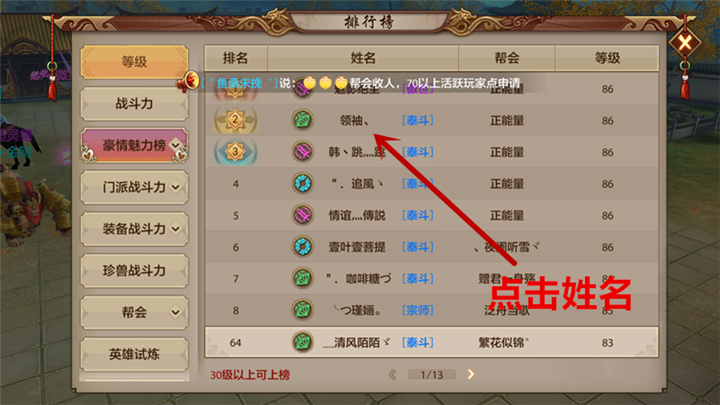The height and width of the screenshot is (405, 720).
Task: Expand the 门派战斗力 dropdown arrow
Action: (x=175, y=187)
